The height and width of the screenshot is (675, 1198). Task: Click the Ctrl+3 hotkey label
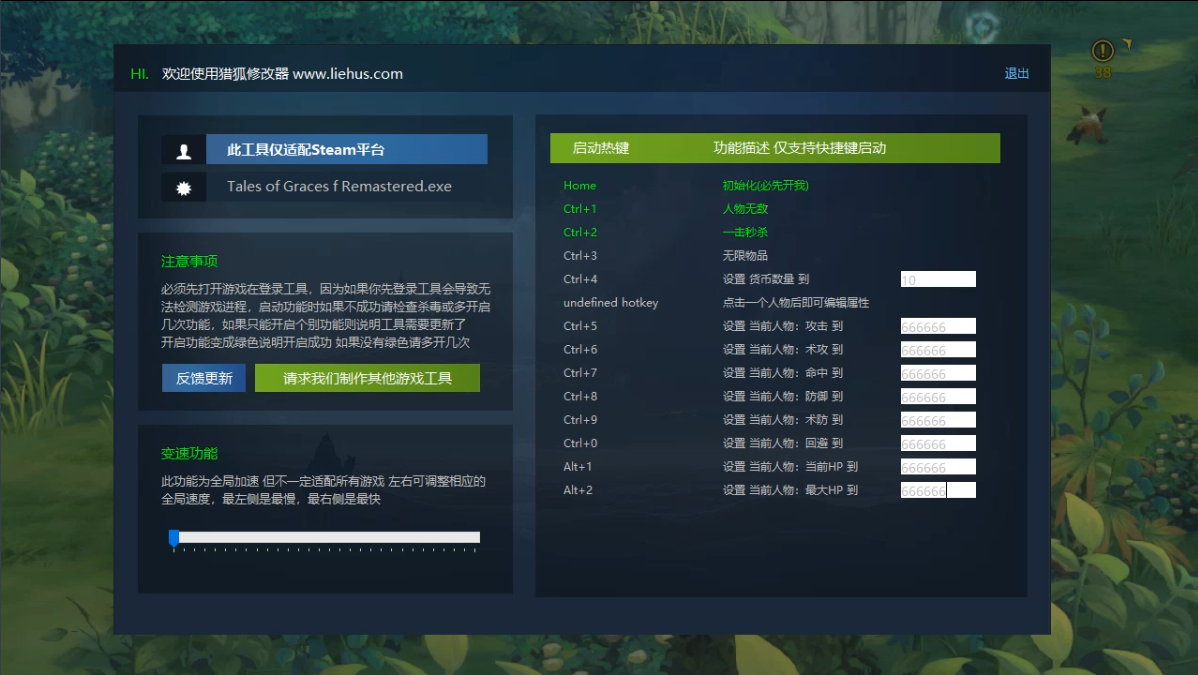[x=580, y=256]
